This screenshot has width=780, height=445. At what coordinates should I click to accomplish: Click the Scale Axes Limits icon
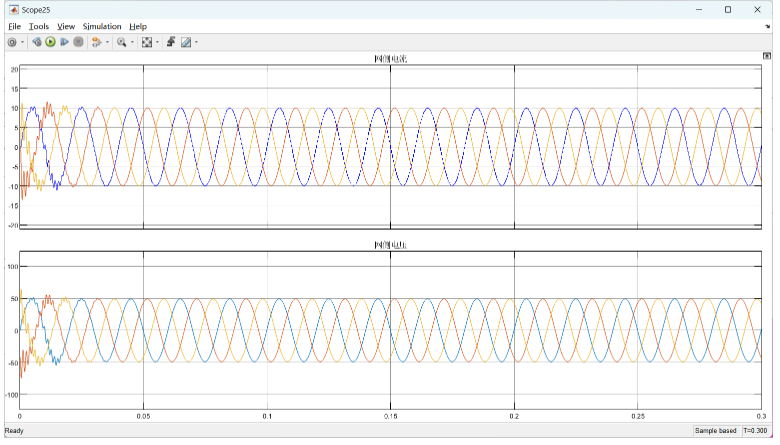(147, 43)
